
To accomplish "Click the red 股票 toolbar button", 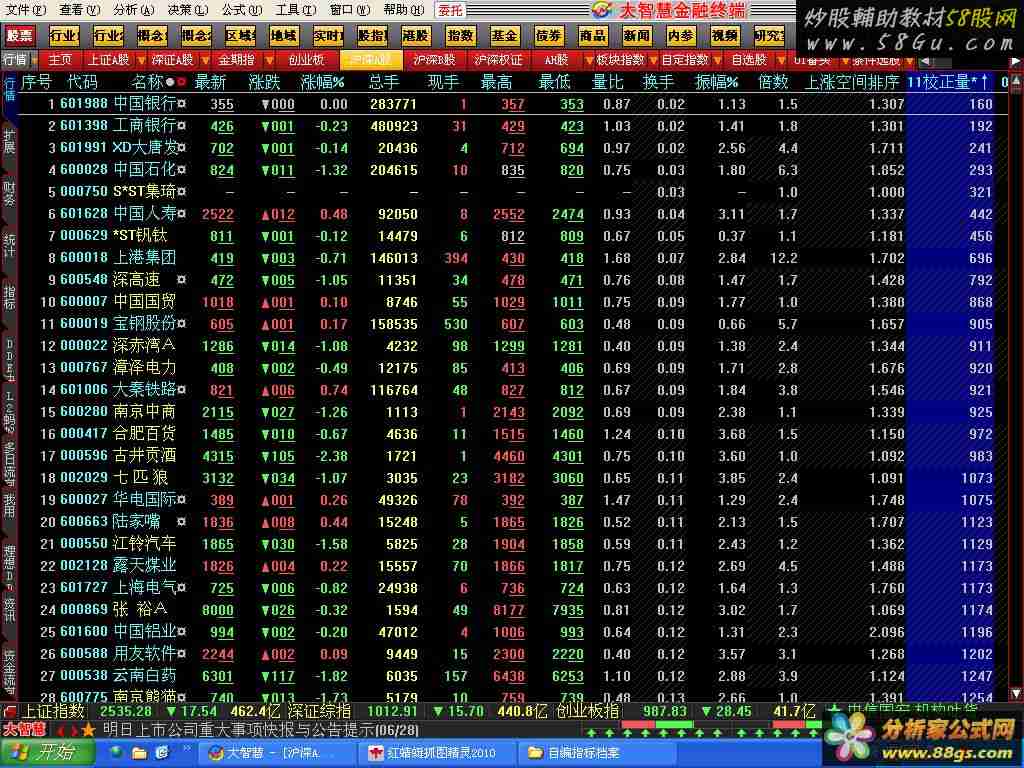I will (20, 35).
